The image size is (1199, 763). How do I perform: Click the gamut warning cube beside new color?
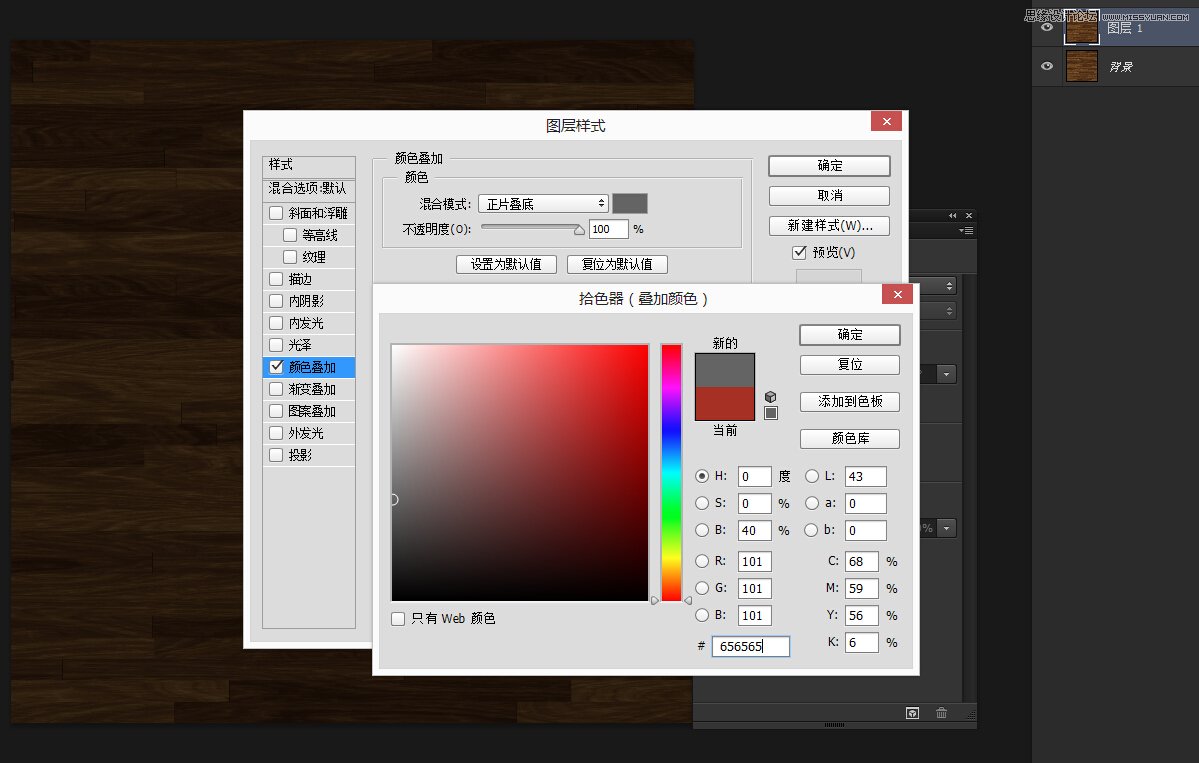tap(769, 397)
